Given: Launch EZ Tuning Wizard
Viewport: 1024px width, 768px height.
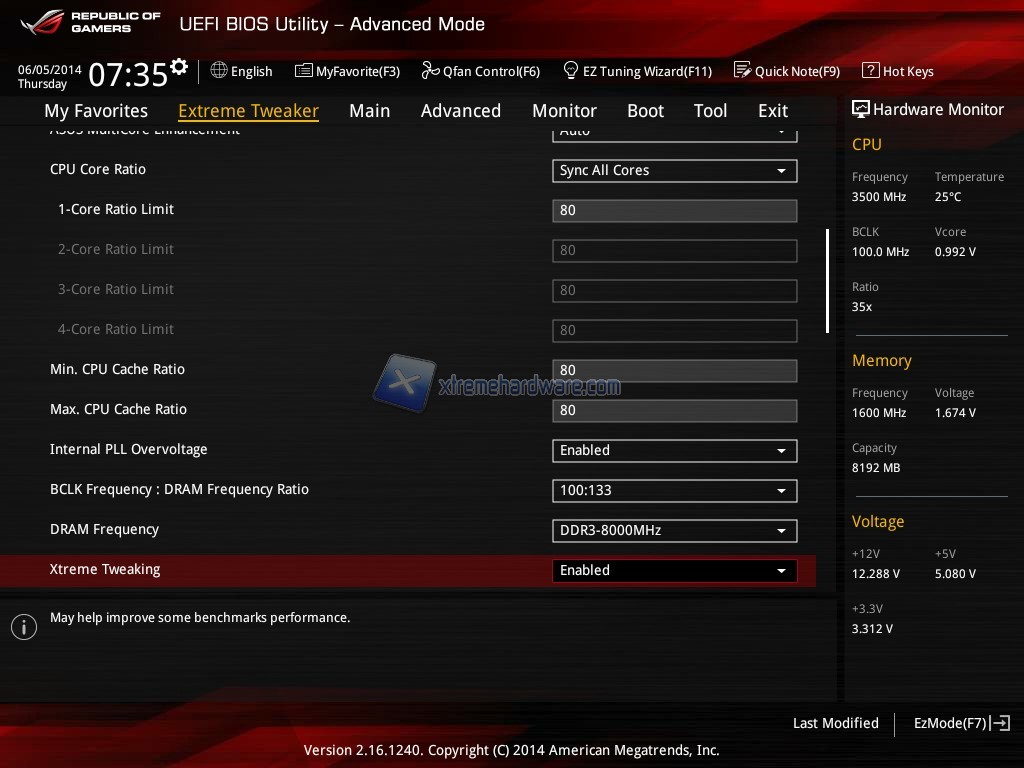Looking at the screenshot, I should point(637,71).
